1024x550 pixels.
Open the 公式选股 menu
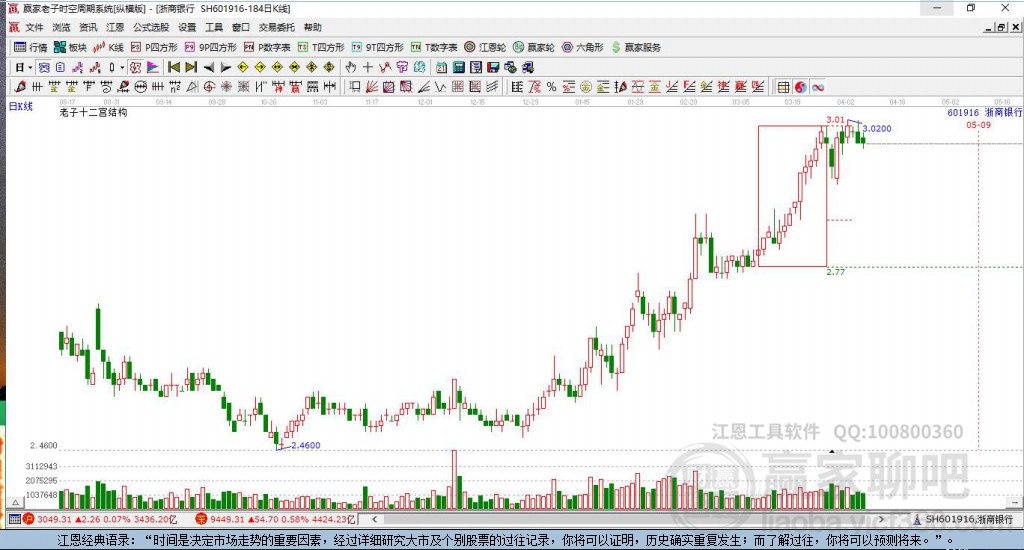pos(151,27)
